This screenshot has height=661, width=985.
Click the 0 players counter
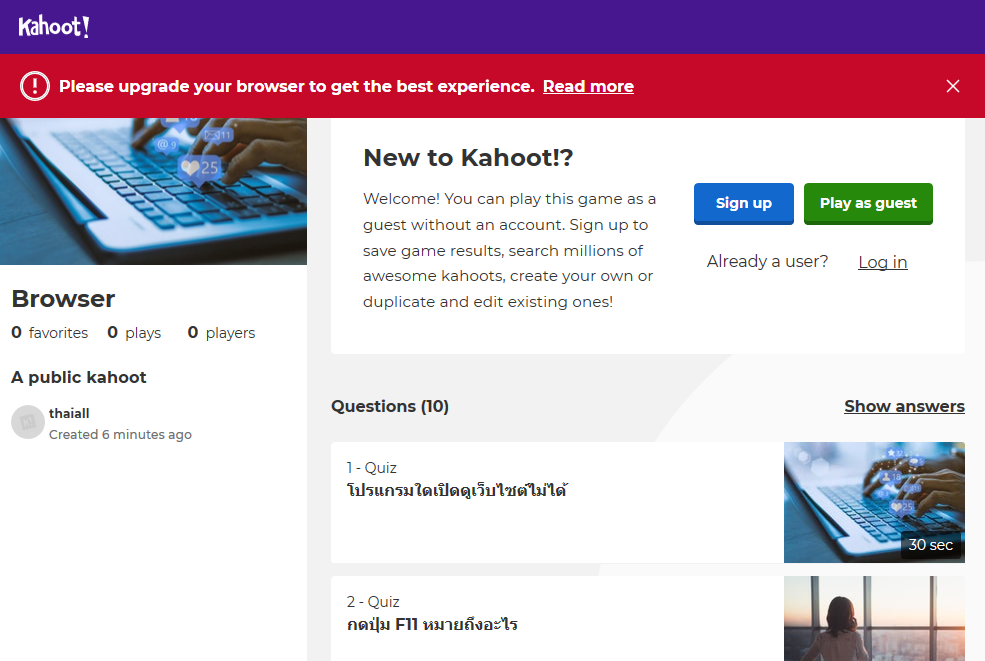221,333
